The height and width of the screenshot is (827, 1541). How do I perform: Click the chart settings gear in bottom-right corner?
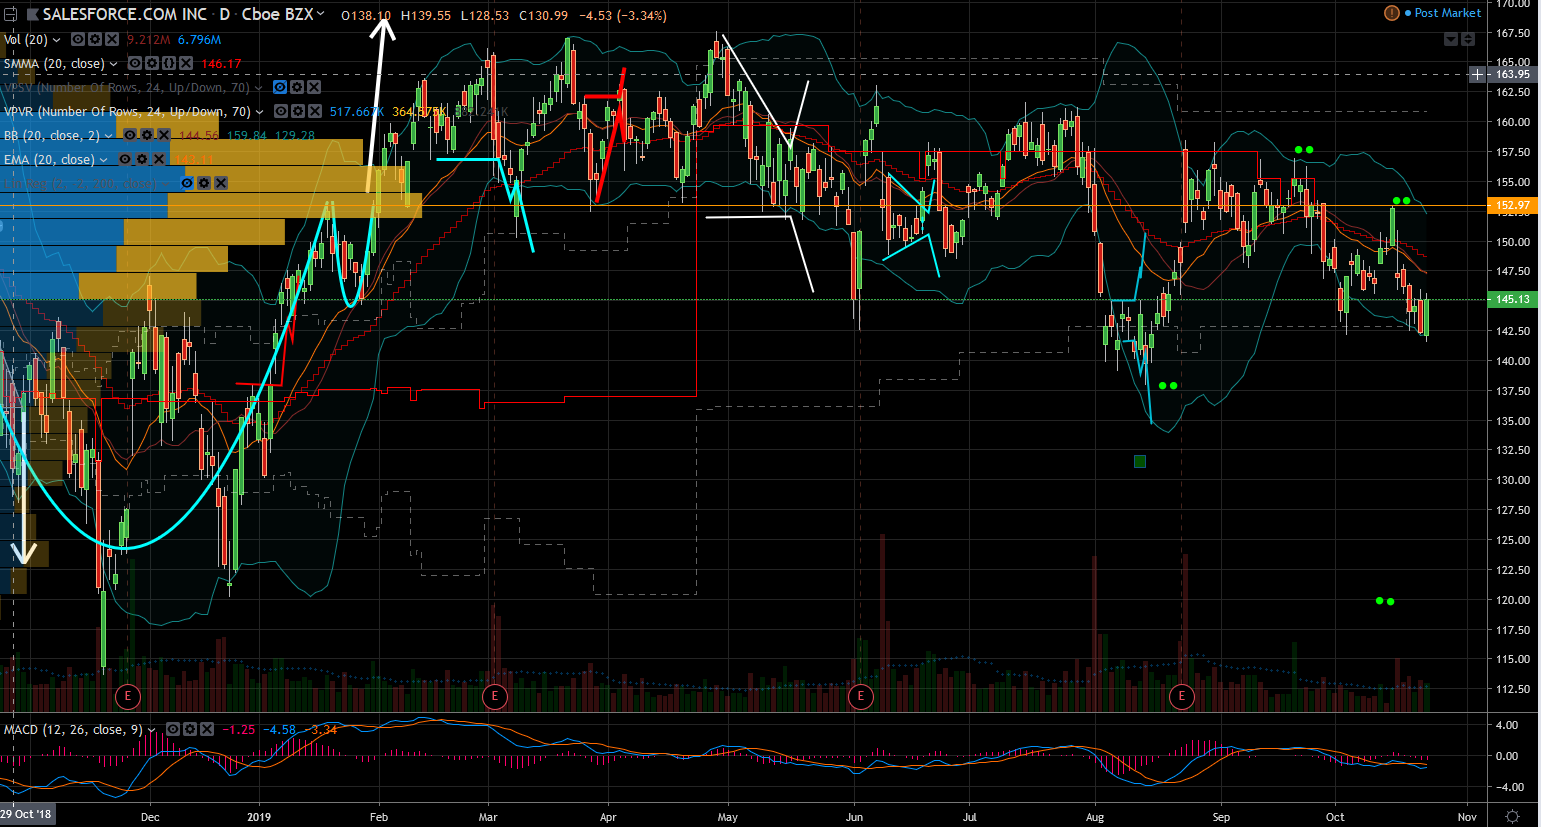(x=1513, y=817)
